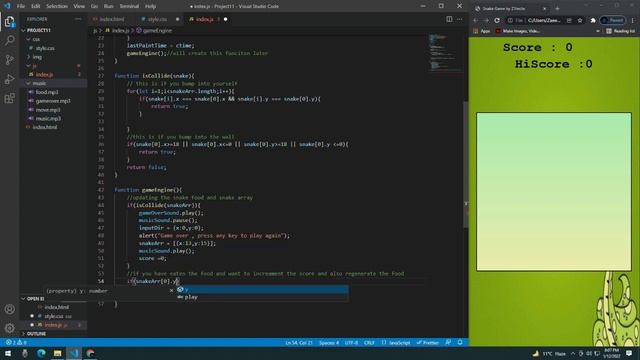Show hidden system tray icons
The image size is (640, 360).
click(573, 353)
